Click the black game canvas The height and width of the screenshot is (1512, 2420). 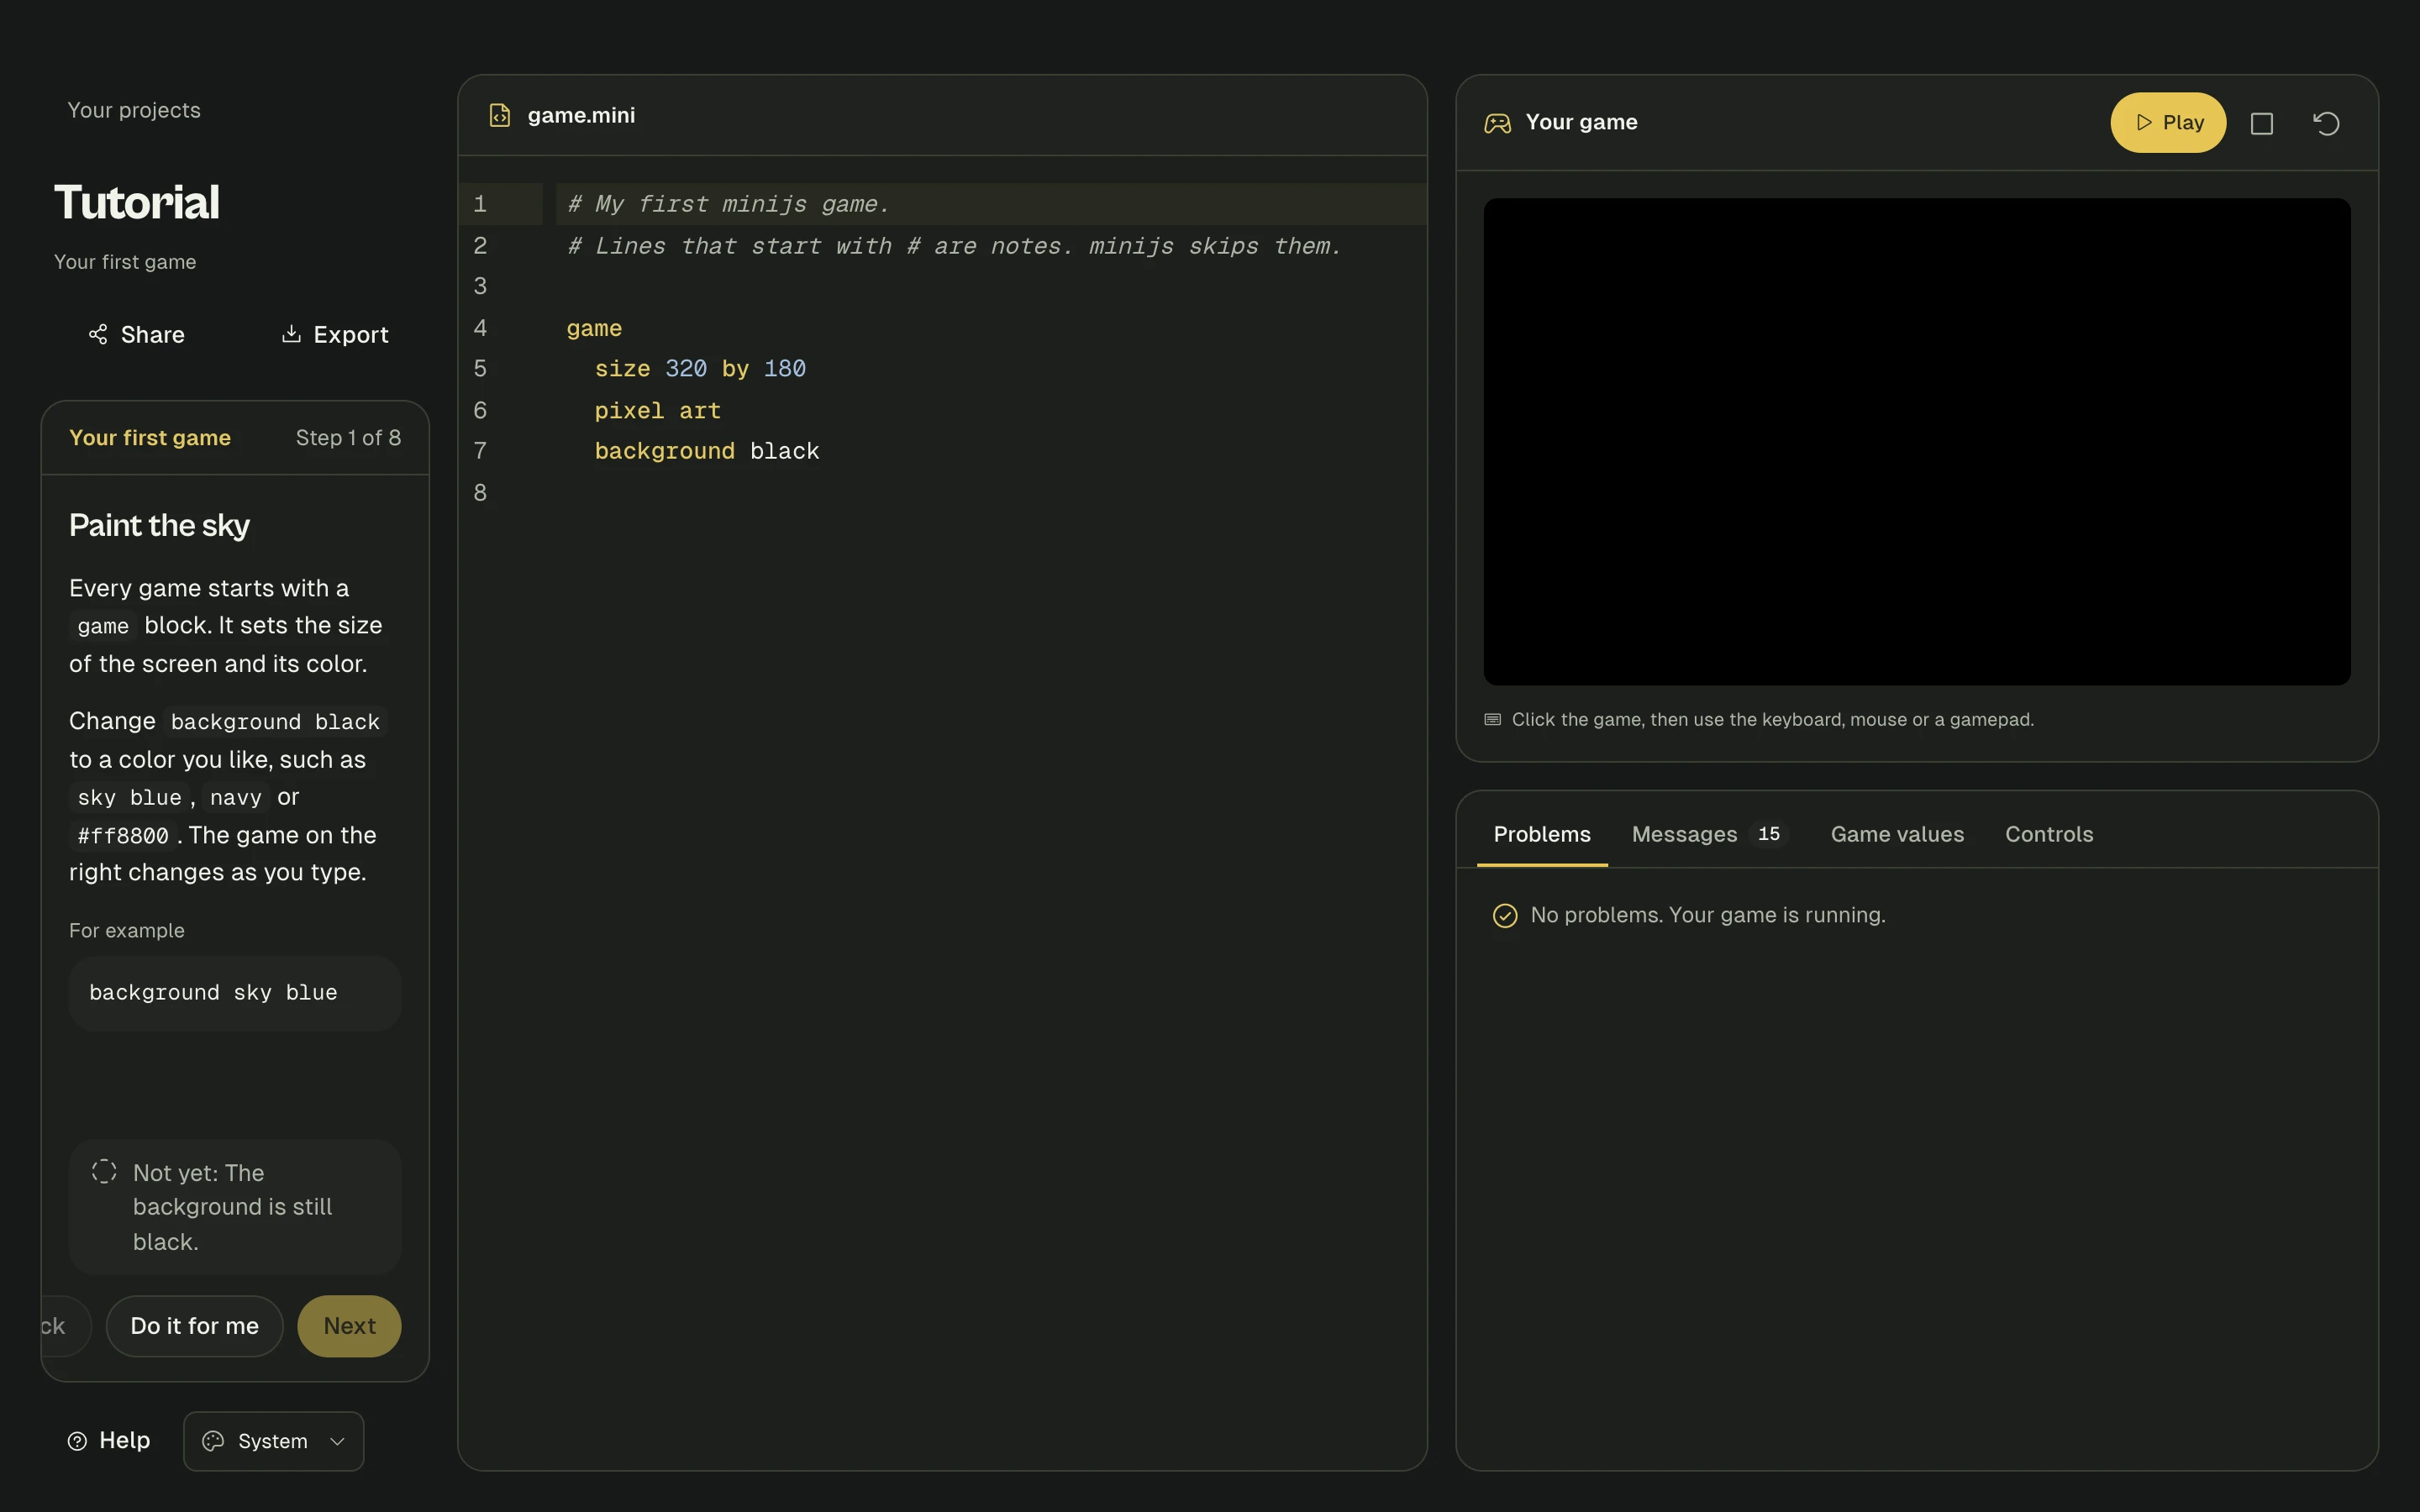tap(1916, 441)
